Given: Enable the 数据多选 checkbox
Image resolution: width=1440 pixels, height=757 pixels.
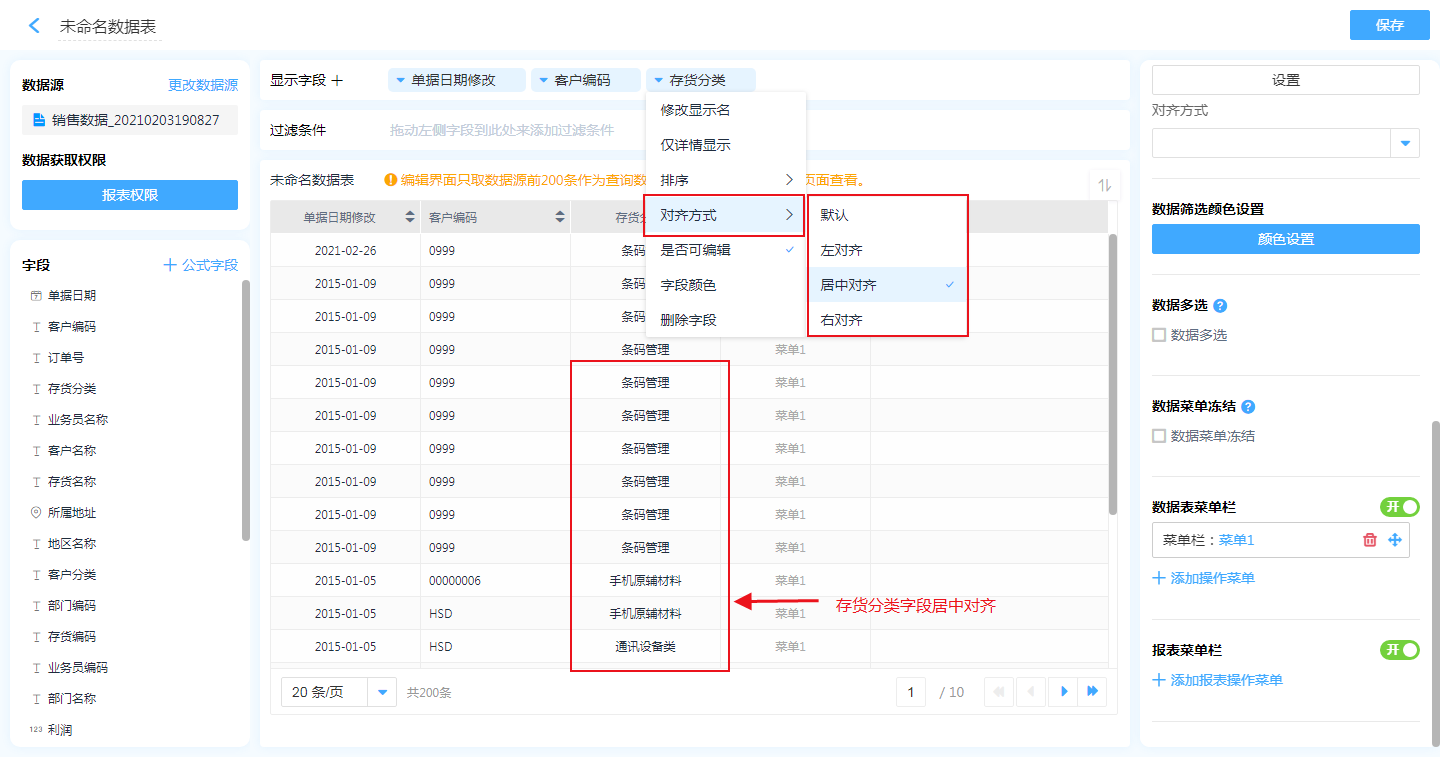Looking at the screenshot, I should 1159,335.
